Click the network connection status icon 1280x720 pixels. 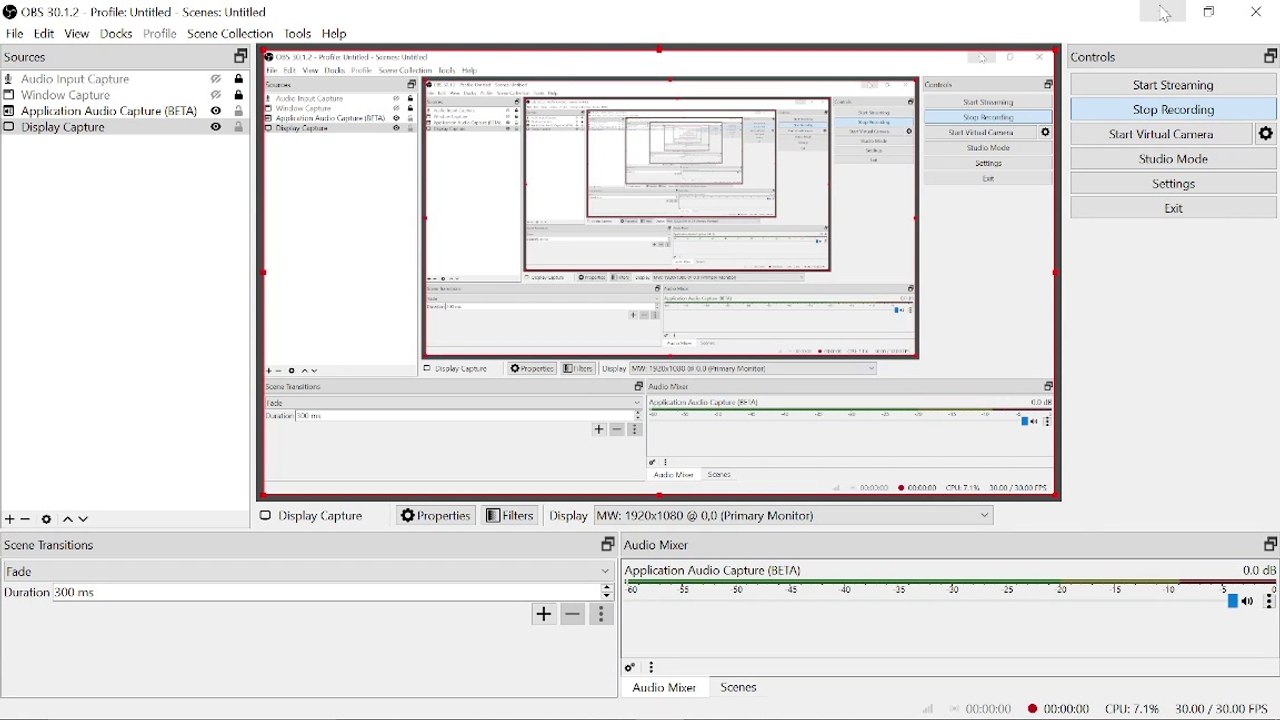coord(928,709)
